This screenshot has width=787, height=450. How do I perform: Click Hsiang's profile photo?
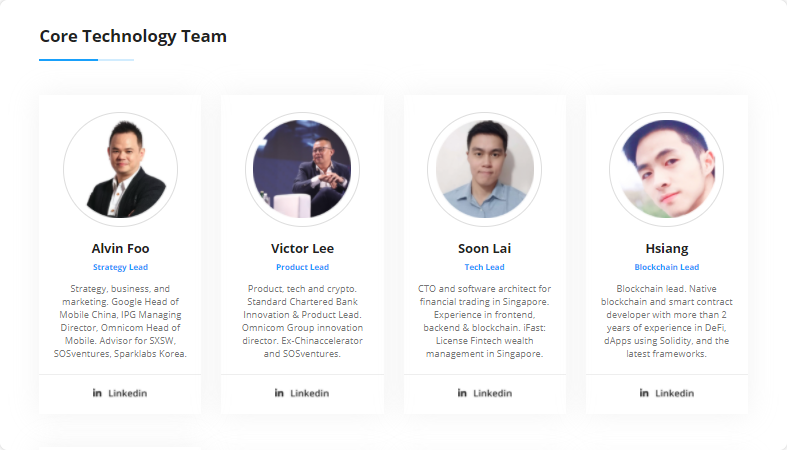coord(667,169)
